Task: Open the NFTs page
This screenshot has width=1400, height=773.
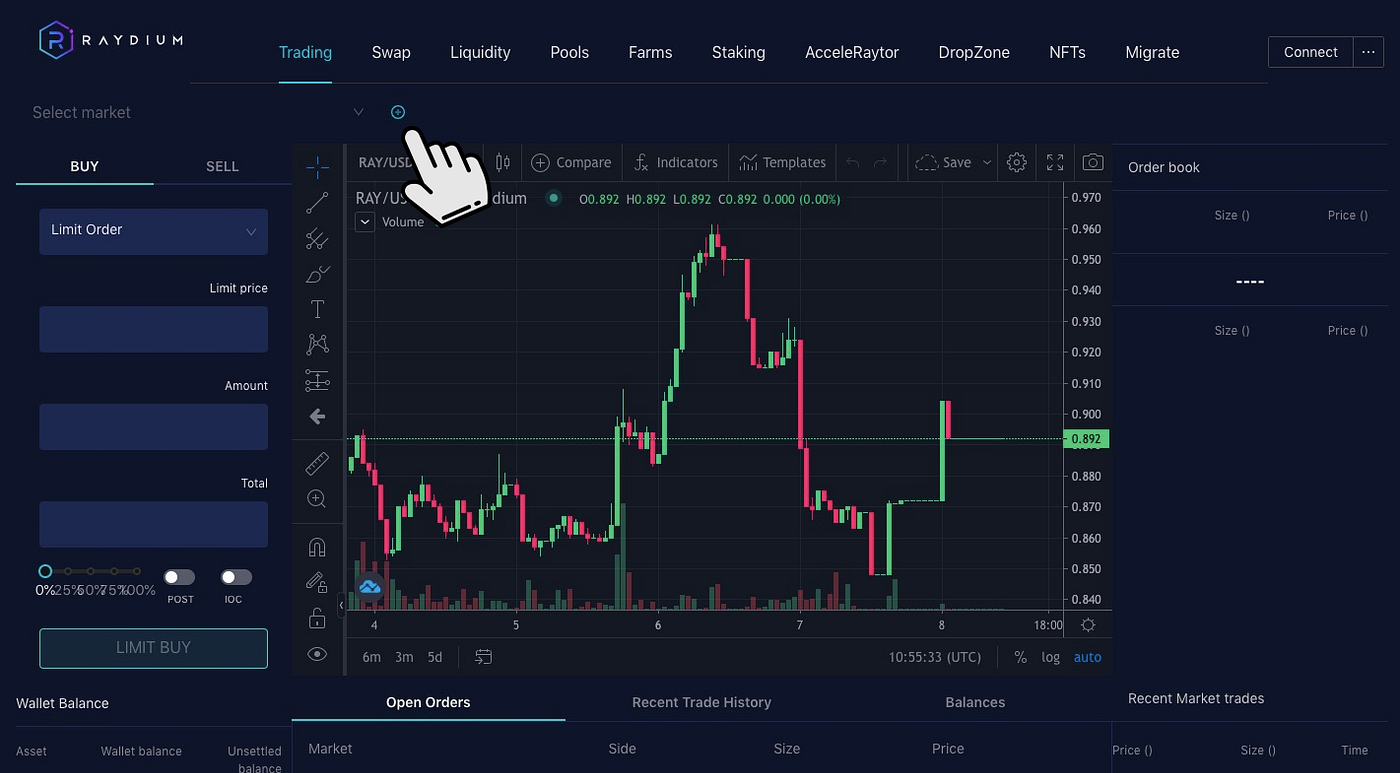Action: (1067, 52)
